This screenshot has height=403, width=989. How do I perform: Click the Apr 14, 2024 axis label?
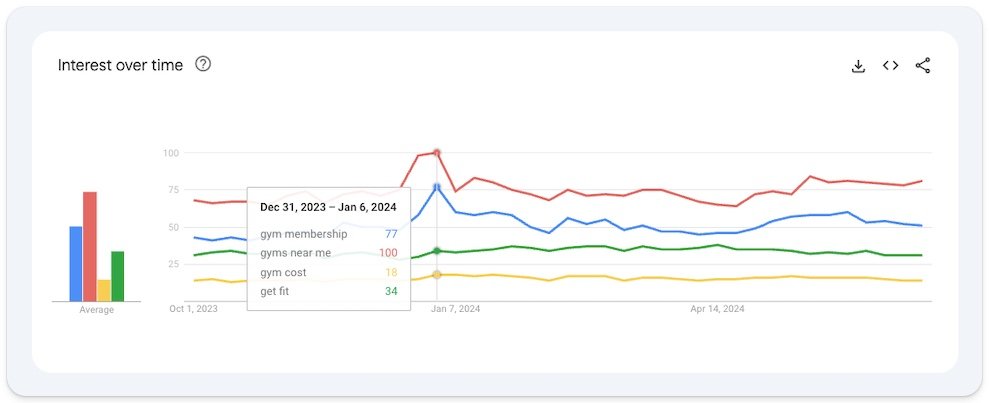(717, 309)
